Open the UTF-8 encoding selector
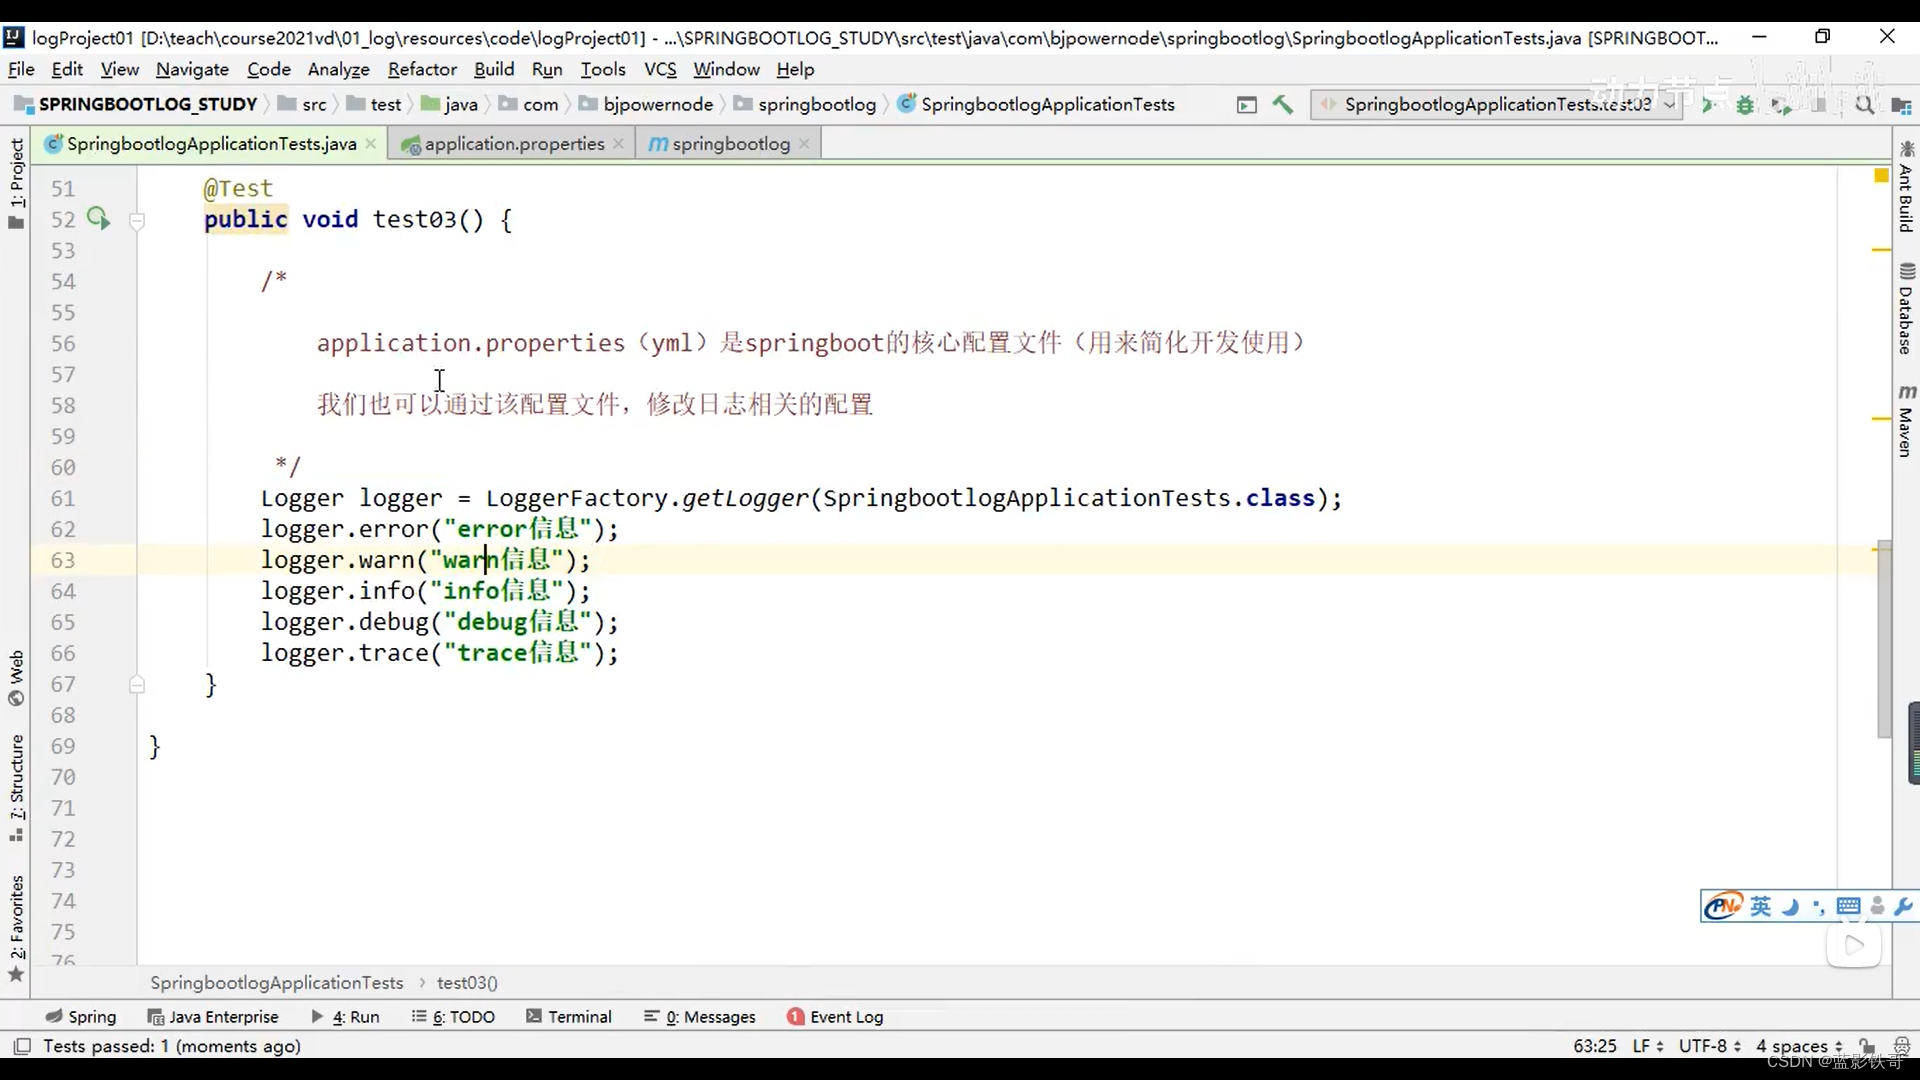The image size is (1920, 1080). 1709,1045
